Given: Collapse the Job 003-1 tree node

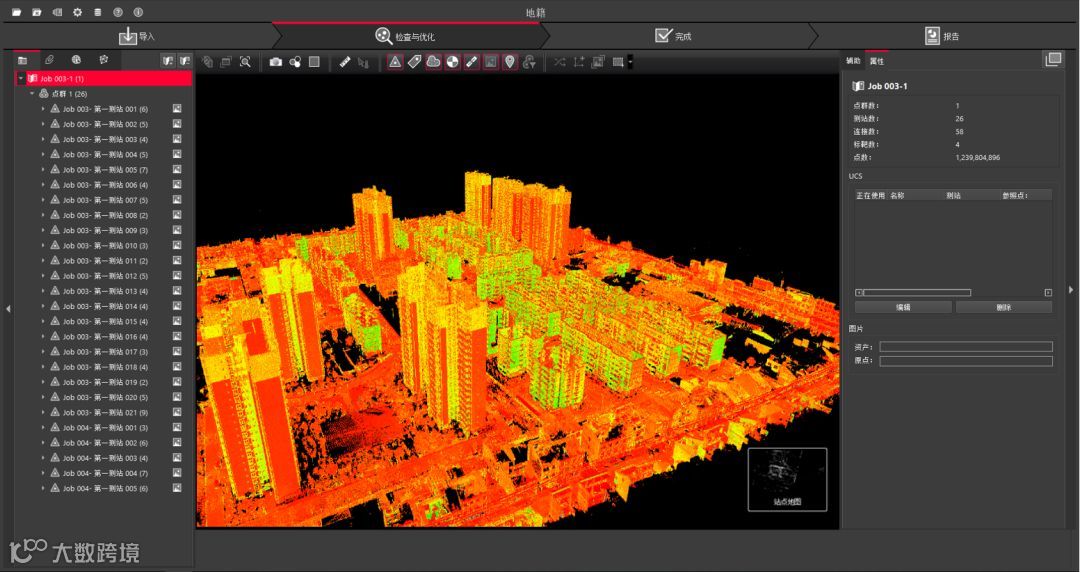Looking at the screenshot, I should point(20,78).
